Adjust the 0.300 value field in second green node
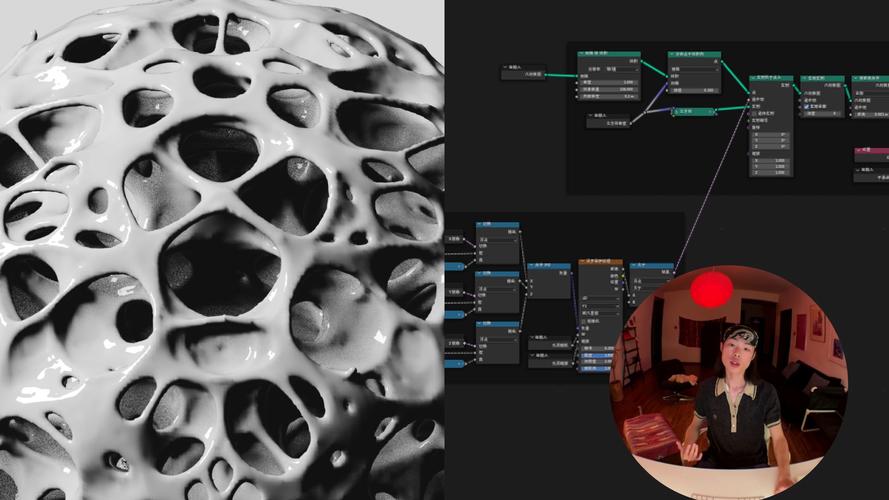The width and height of the screenshot is (889, 500). [x=696, y=91]
